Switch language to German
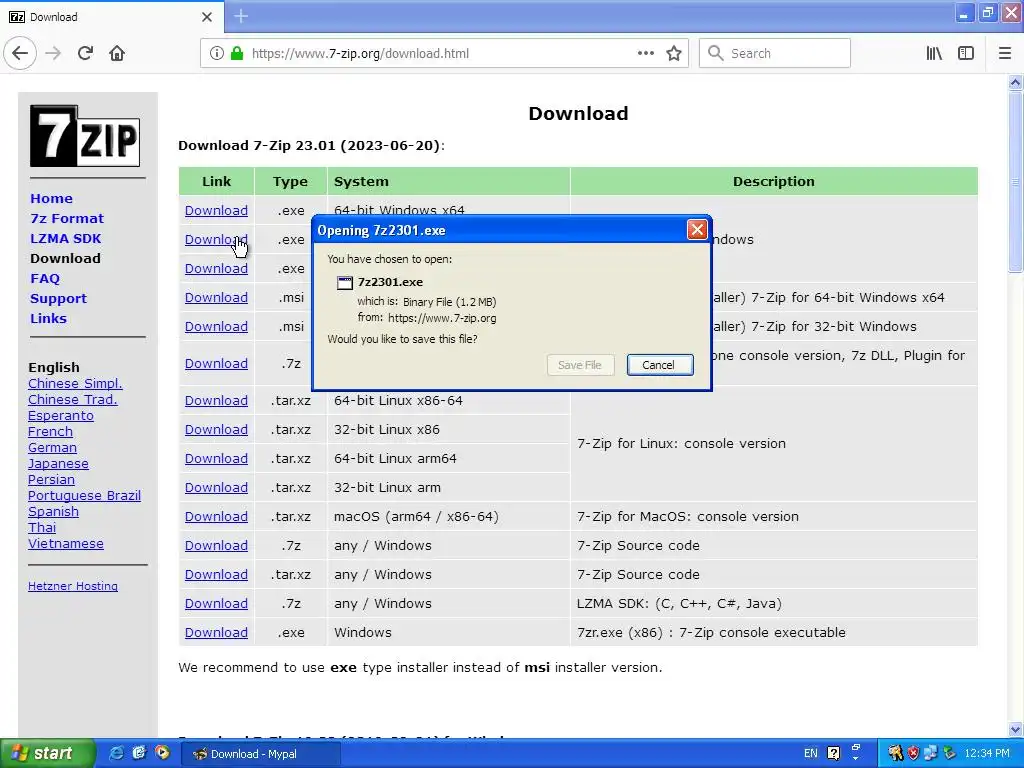Image resolution: width=1024 pixels, height=768 pixels. point(52,448)
